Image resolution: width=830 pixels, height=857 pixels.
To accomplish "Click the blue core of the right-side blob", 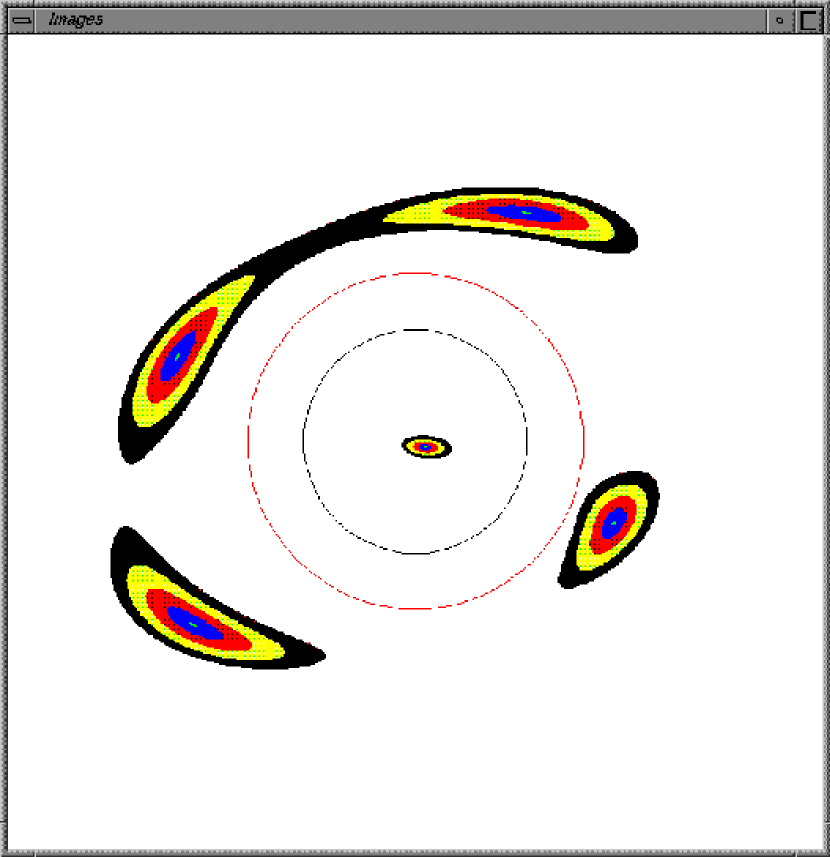I will point(613,522).
